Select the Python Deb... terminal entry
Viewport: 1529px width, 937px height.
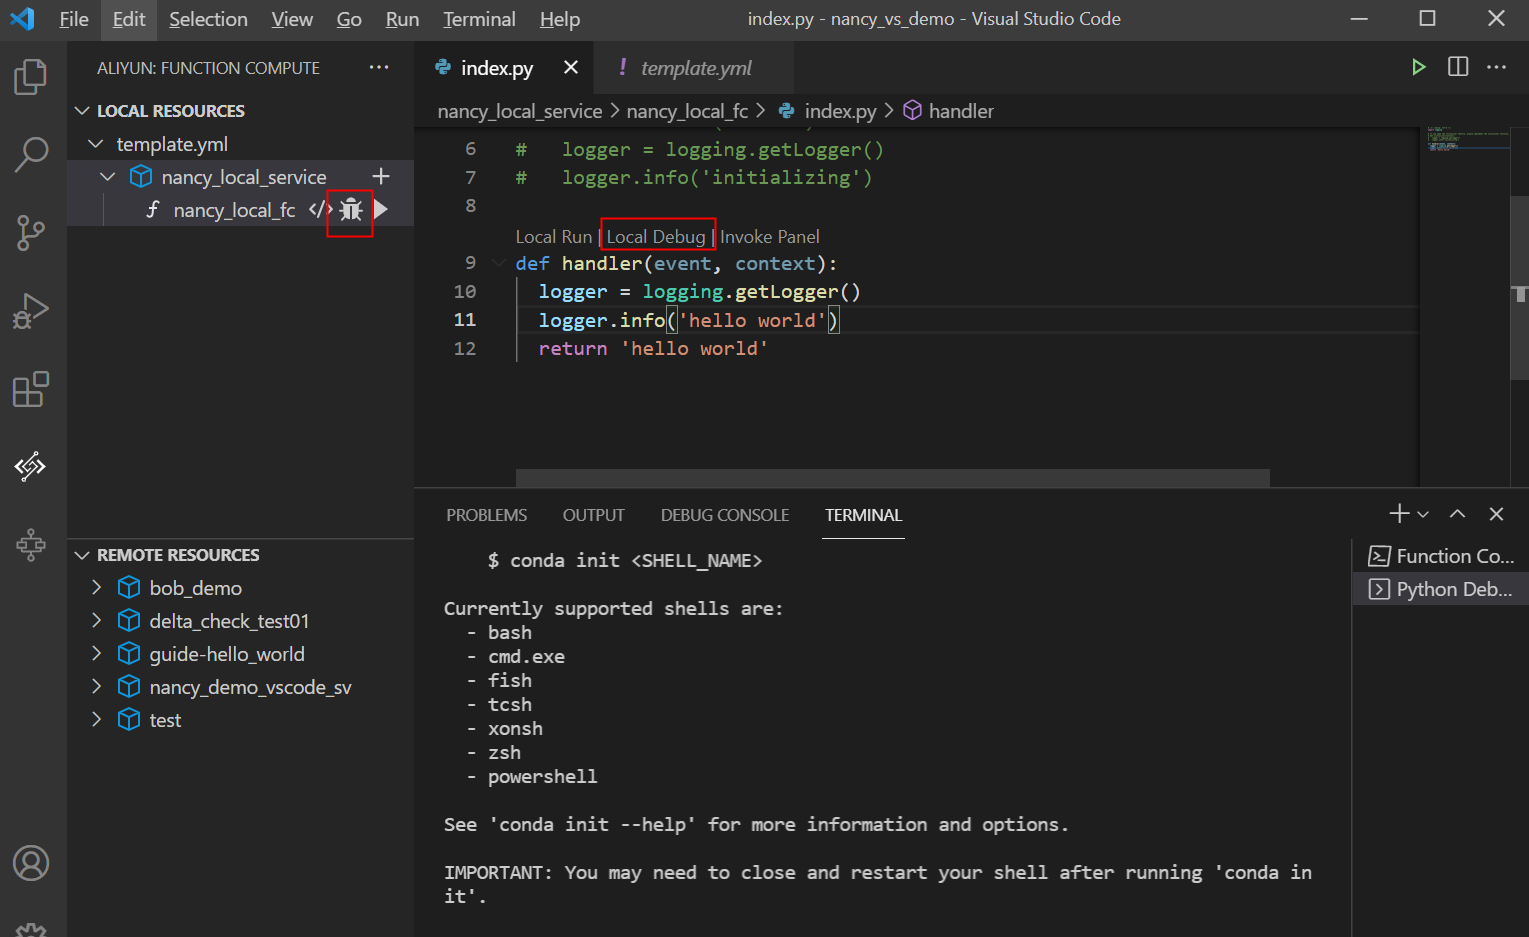[1441, 589]
